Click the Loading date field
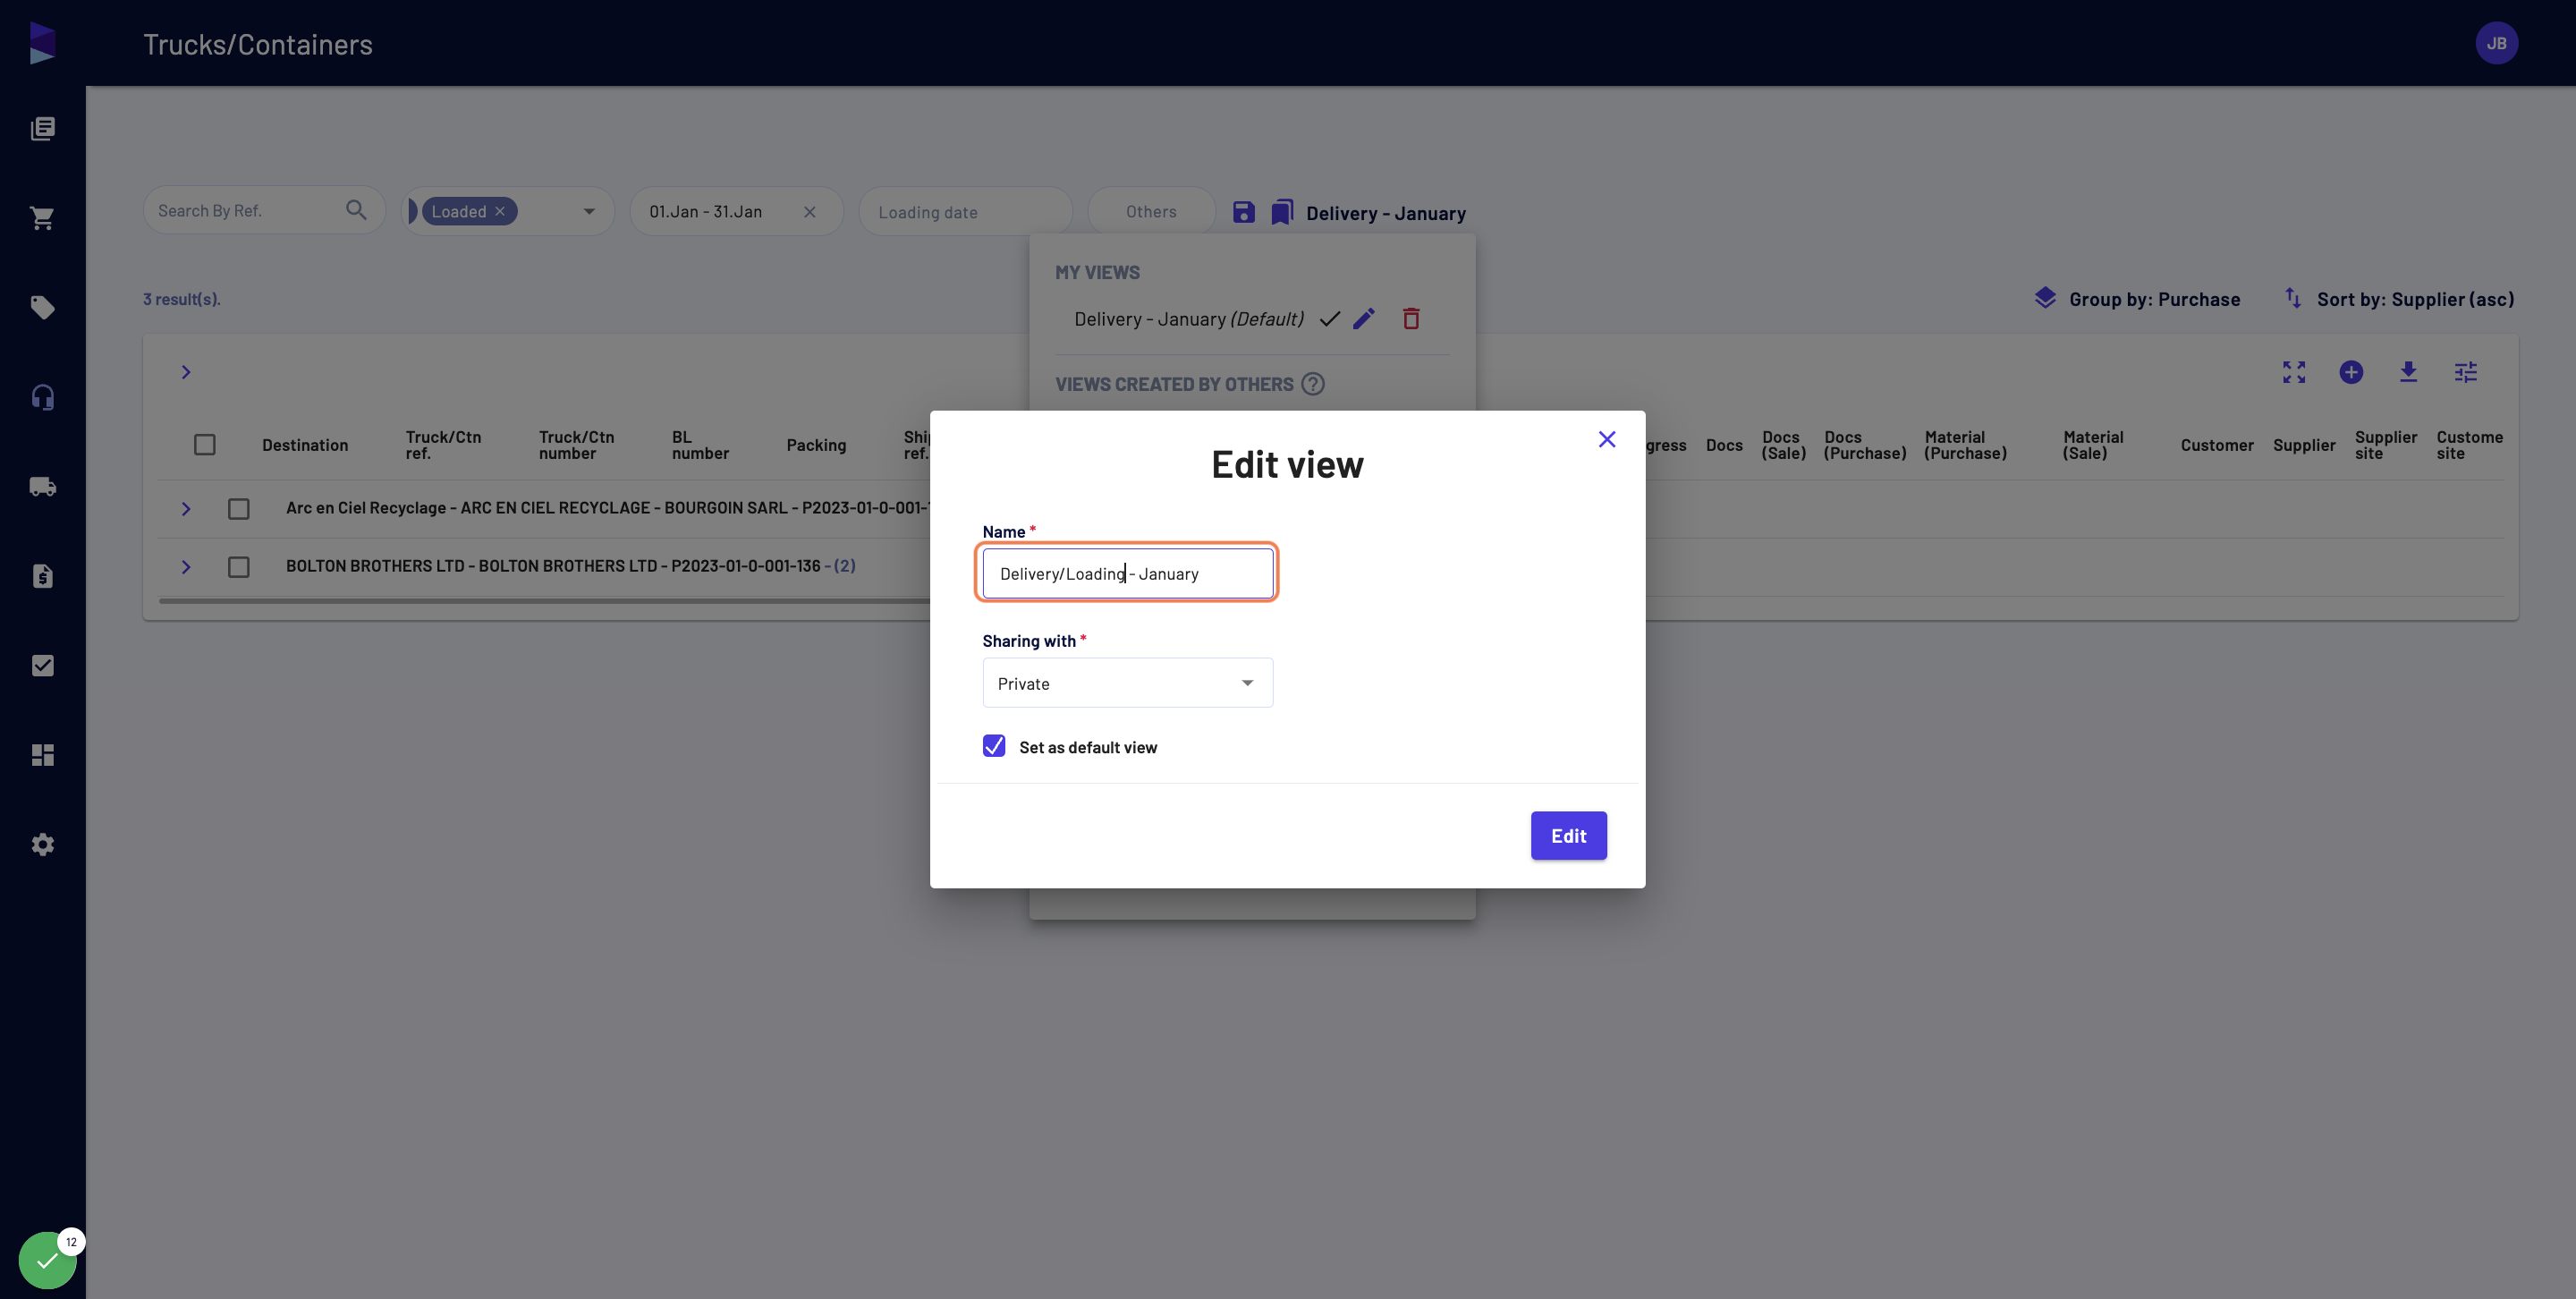Screen dimensions: 2576x1299 point(965,212)
